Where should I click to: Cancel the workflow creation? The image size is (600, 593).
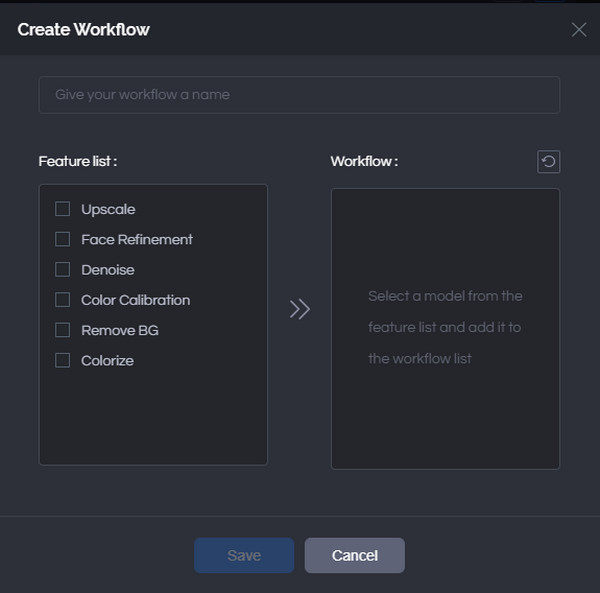pos(355,555)
